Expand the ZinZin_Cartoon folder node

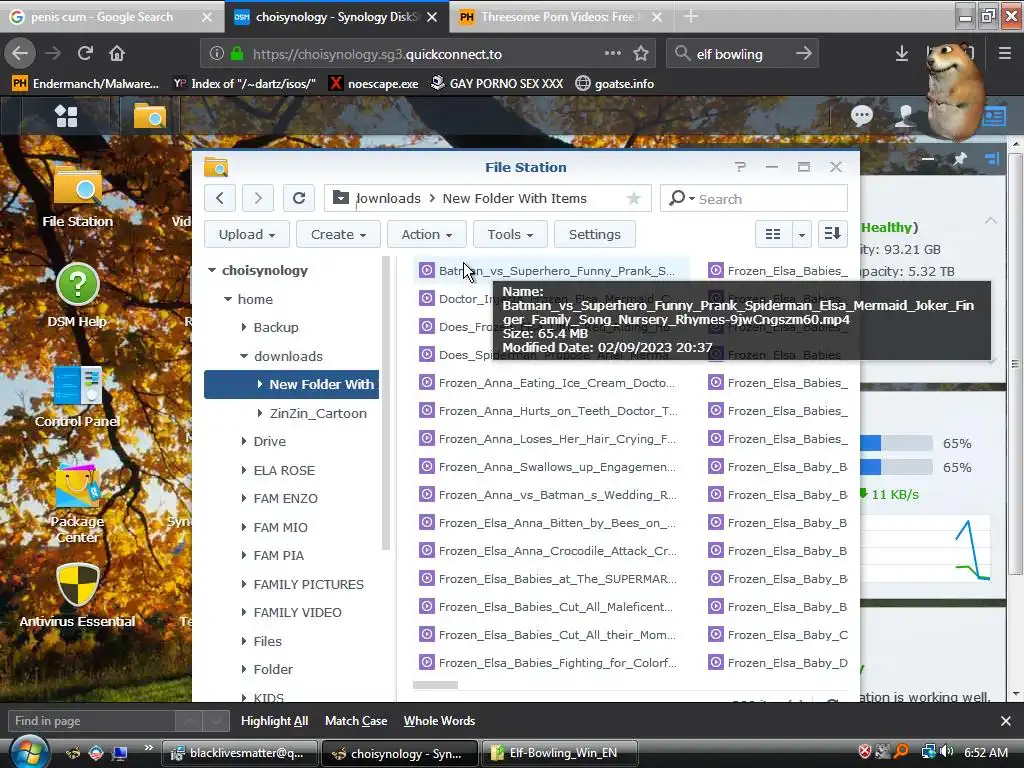pyautogui.click(x=259, y=413)
